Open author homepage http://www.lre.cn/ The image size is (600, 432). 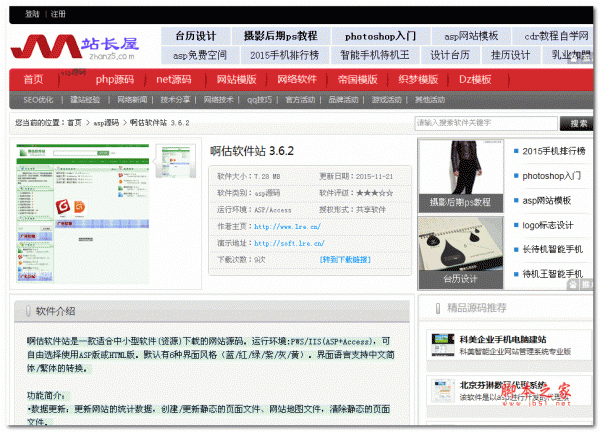[287, 227]
